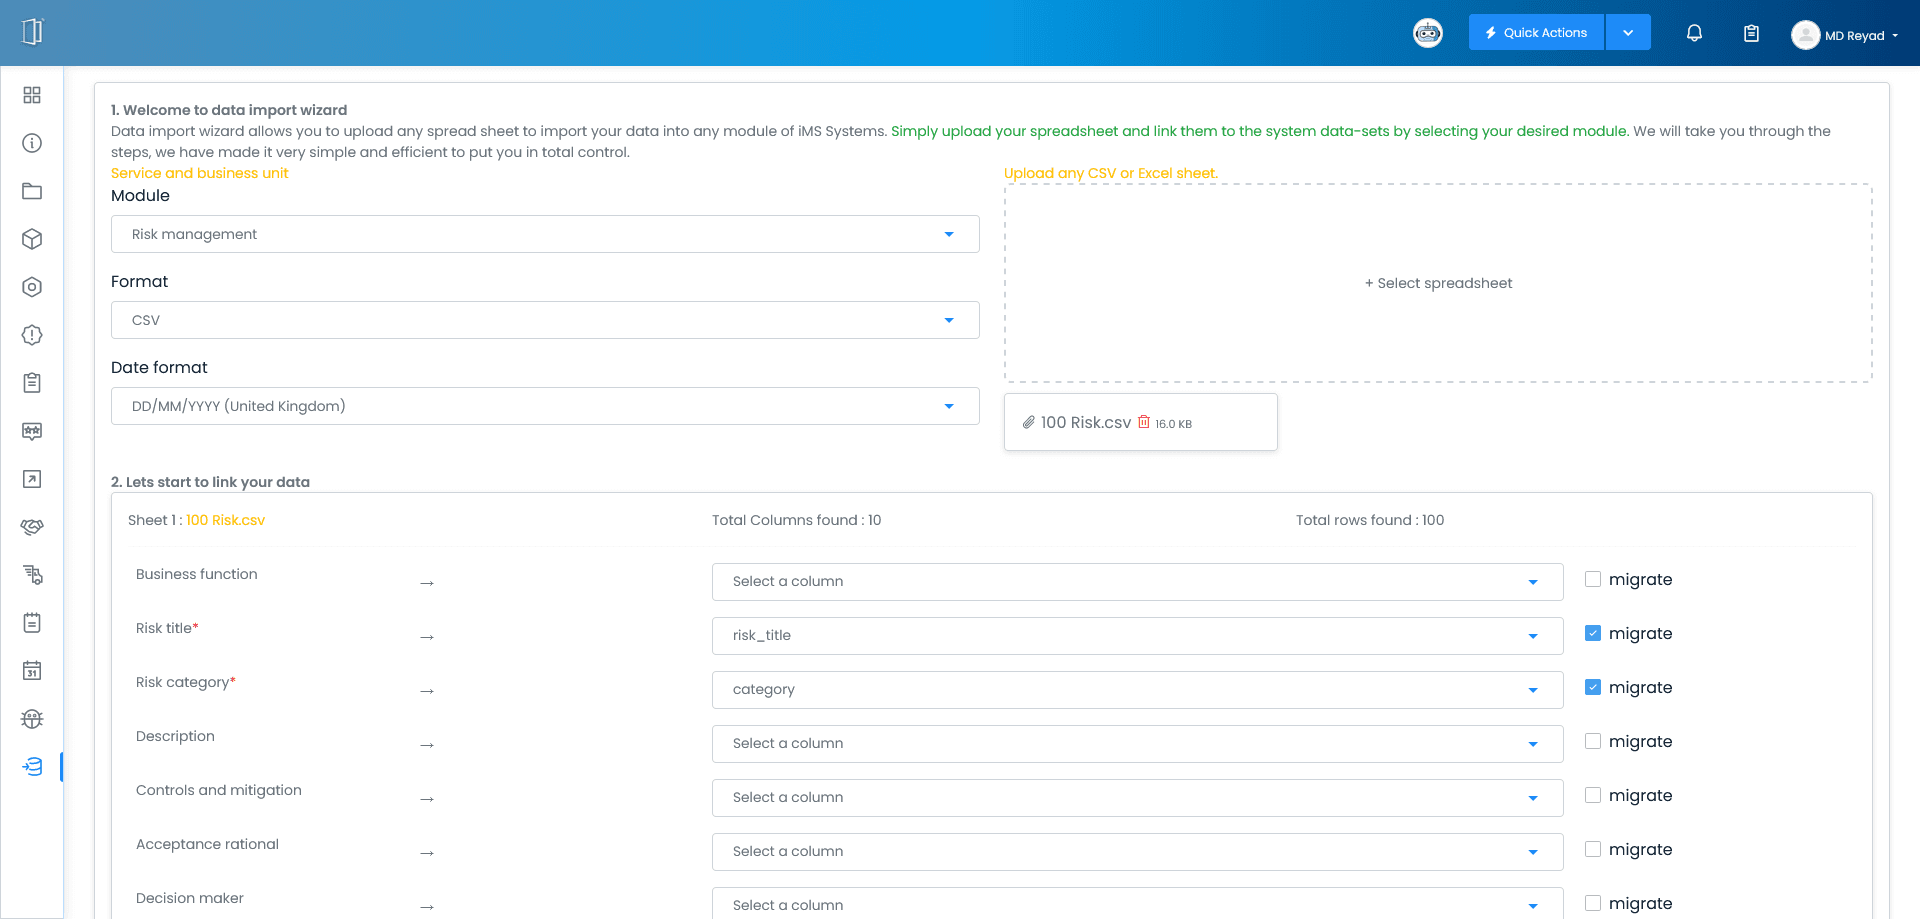Tick migrate checkbox for Description
Image resolution: width=1920 pixels, height=919 pixels.
(1593, 741)
